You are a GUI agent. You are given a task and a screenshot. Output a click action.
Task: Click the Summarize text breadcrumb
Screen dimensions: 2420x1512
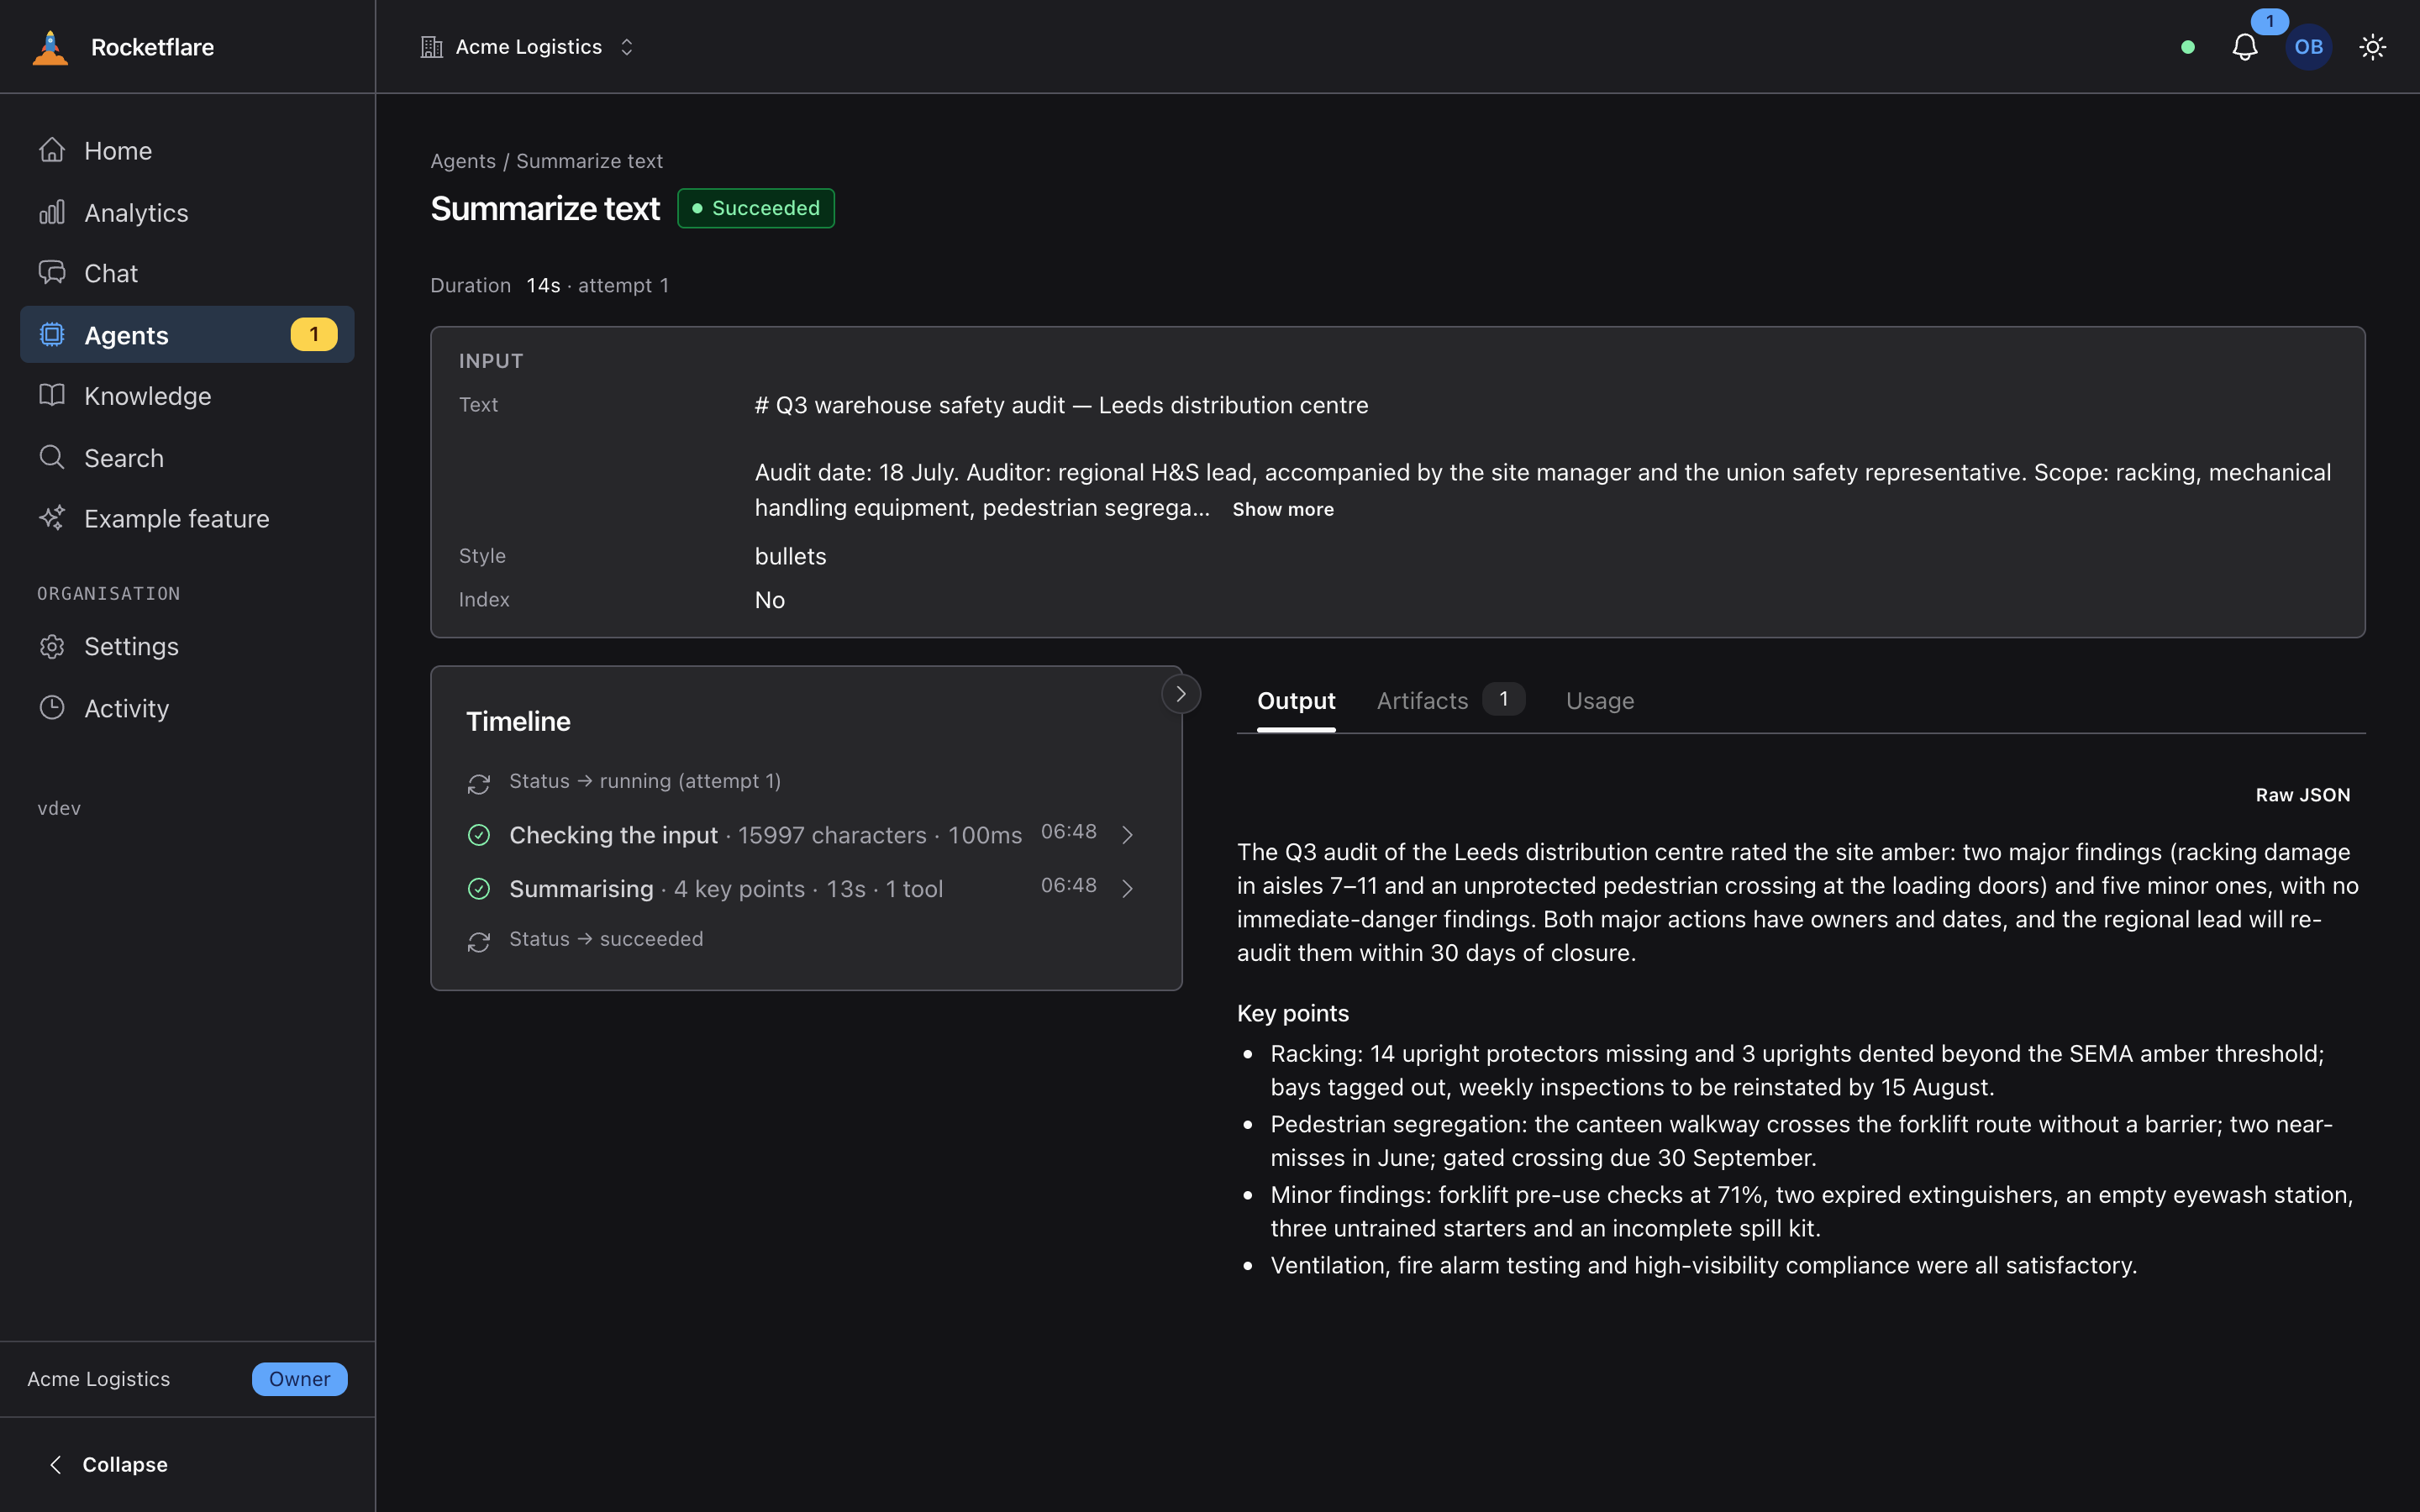589,161
